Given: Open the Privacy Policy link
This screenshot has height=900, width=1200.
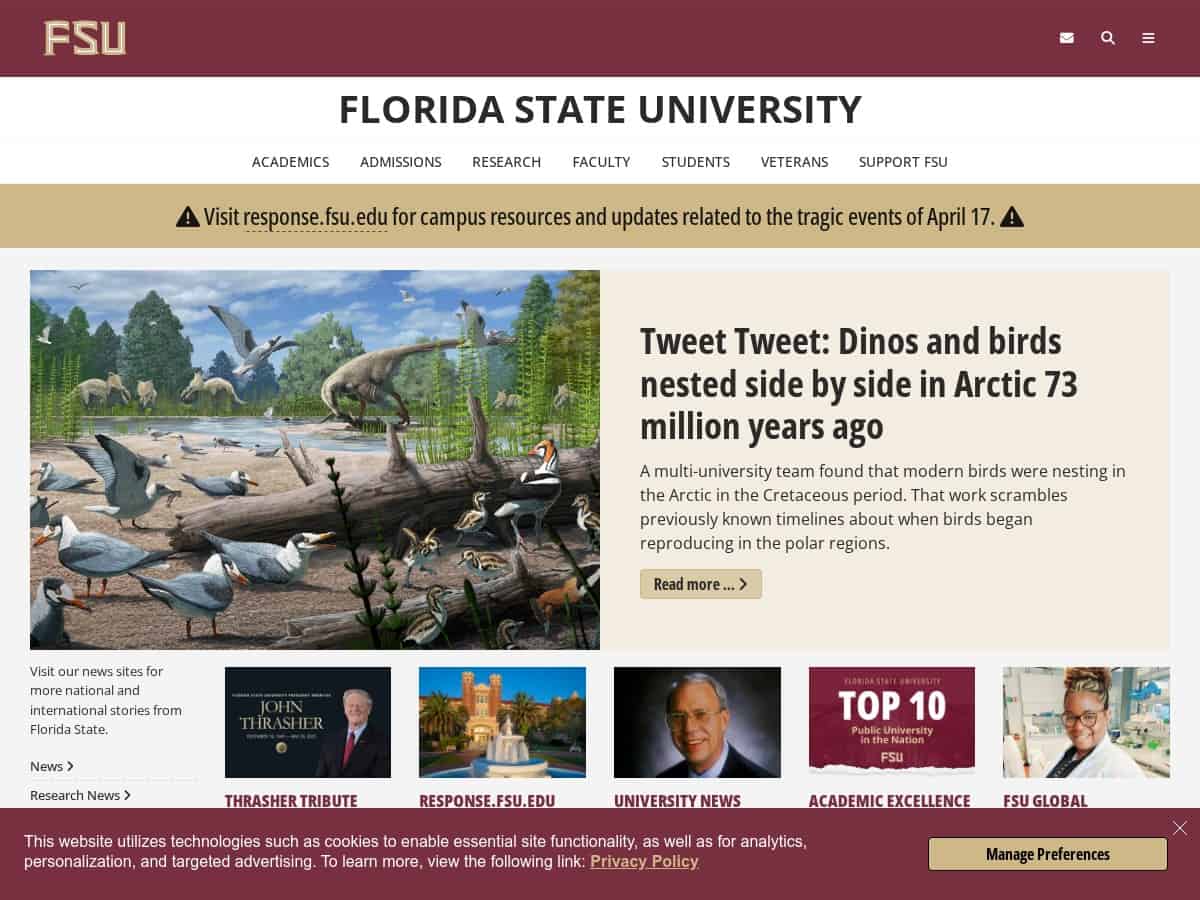Looking at the screenshot, I should 644,861.
